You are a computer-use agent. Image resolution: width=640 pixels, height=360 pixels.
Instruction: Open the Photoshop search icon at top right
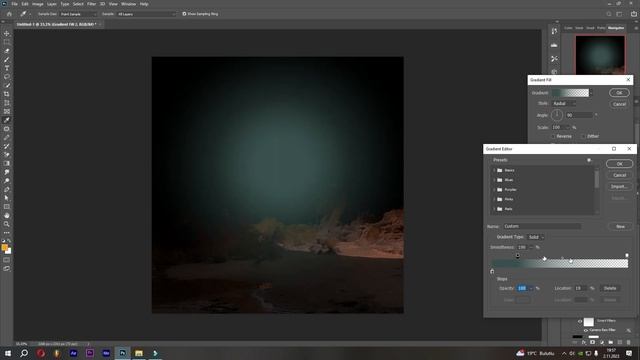609,14
